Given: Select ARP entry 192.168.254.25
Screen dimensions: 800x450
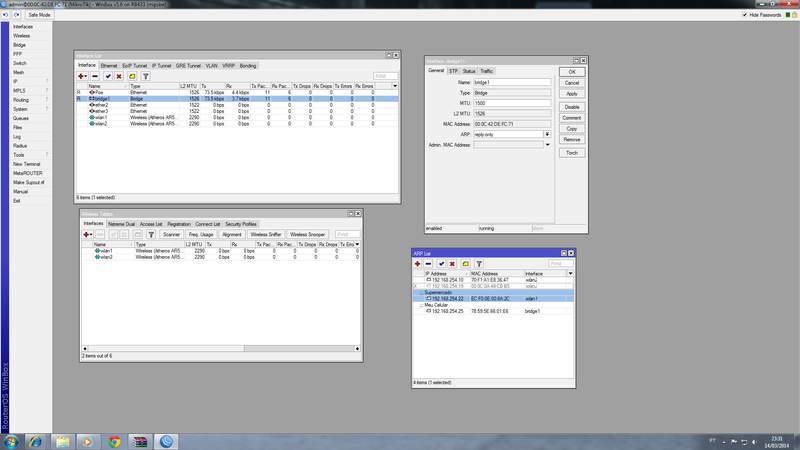Looking at the screenshot, I should [493, 311].
